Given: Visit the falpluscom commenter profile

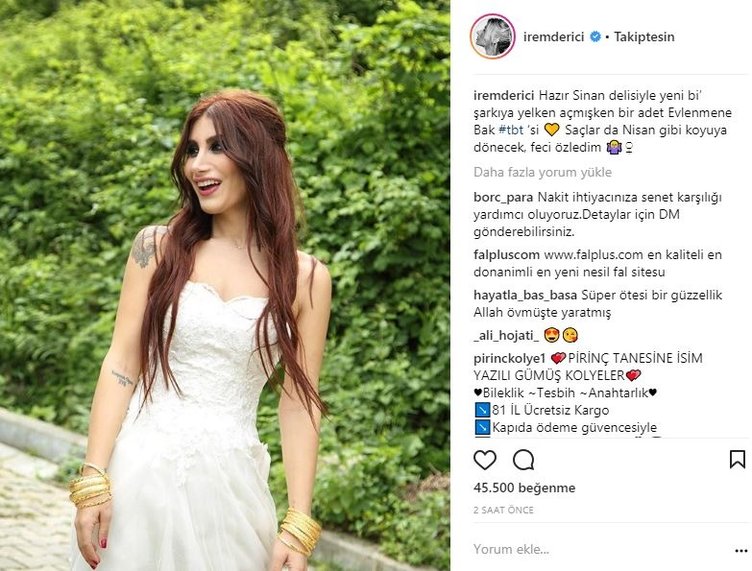Looking at the screenshot, I should click(x=506, y=255).
